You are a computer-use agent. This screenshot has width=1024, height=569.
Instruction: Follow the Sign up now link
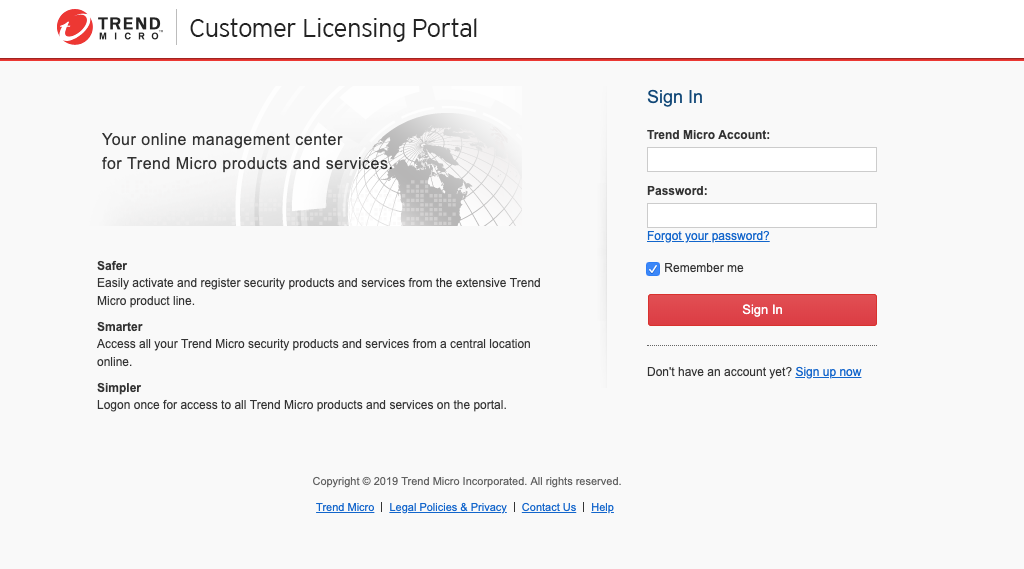[x=828, y=372]
